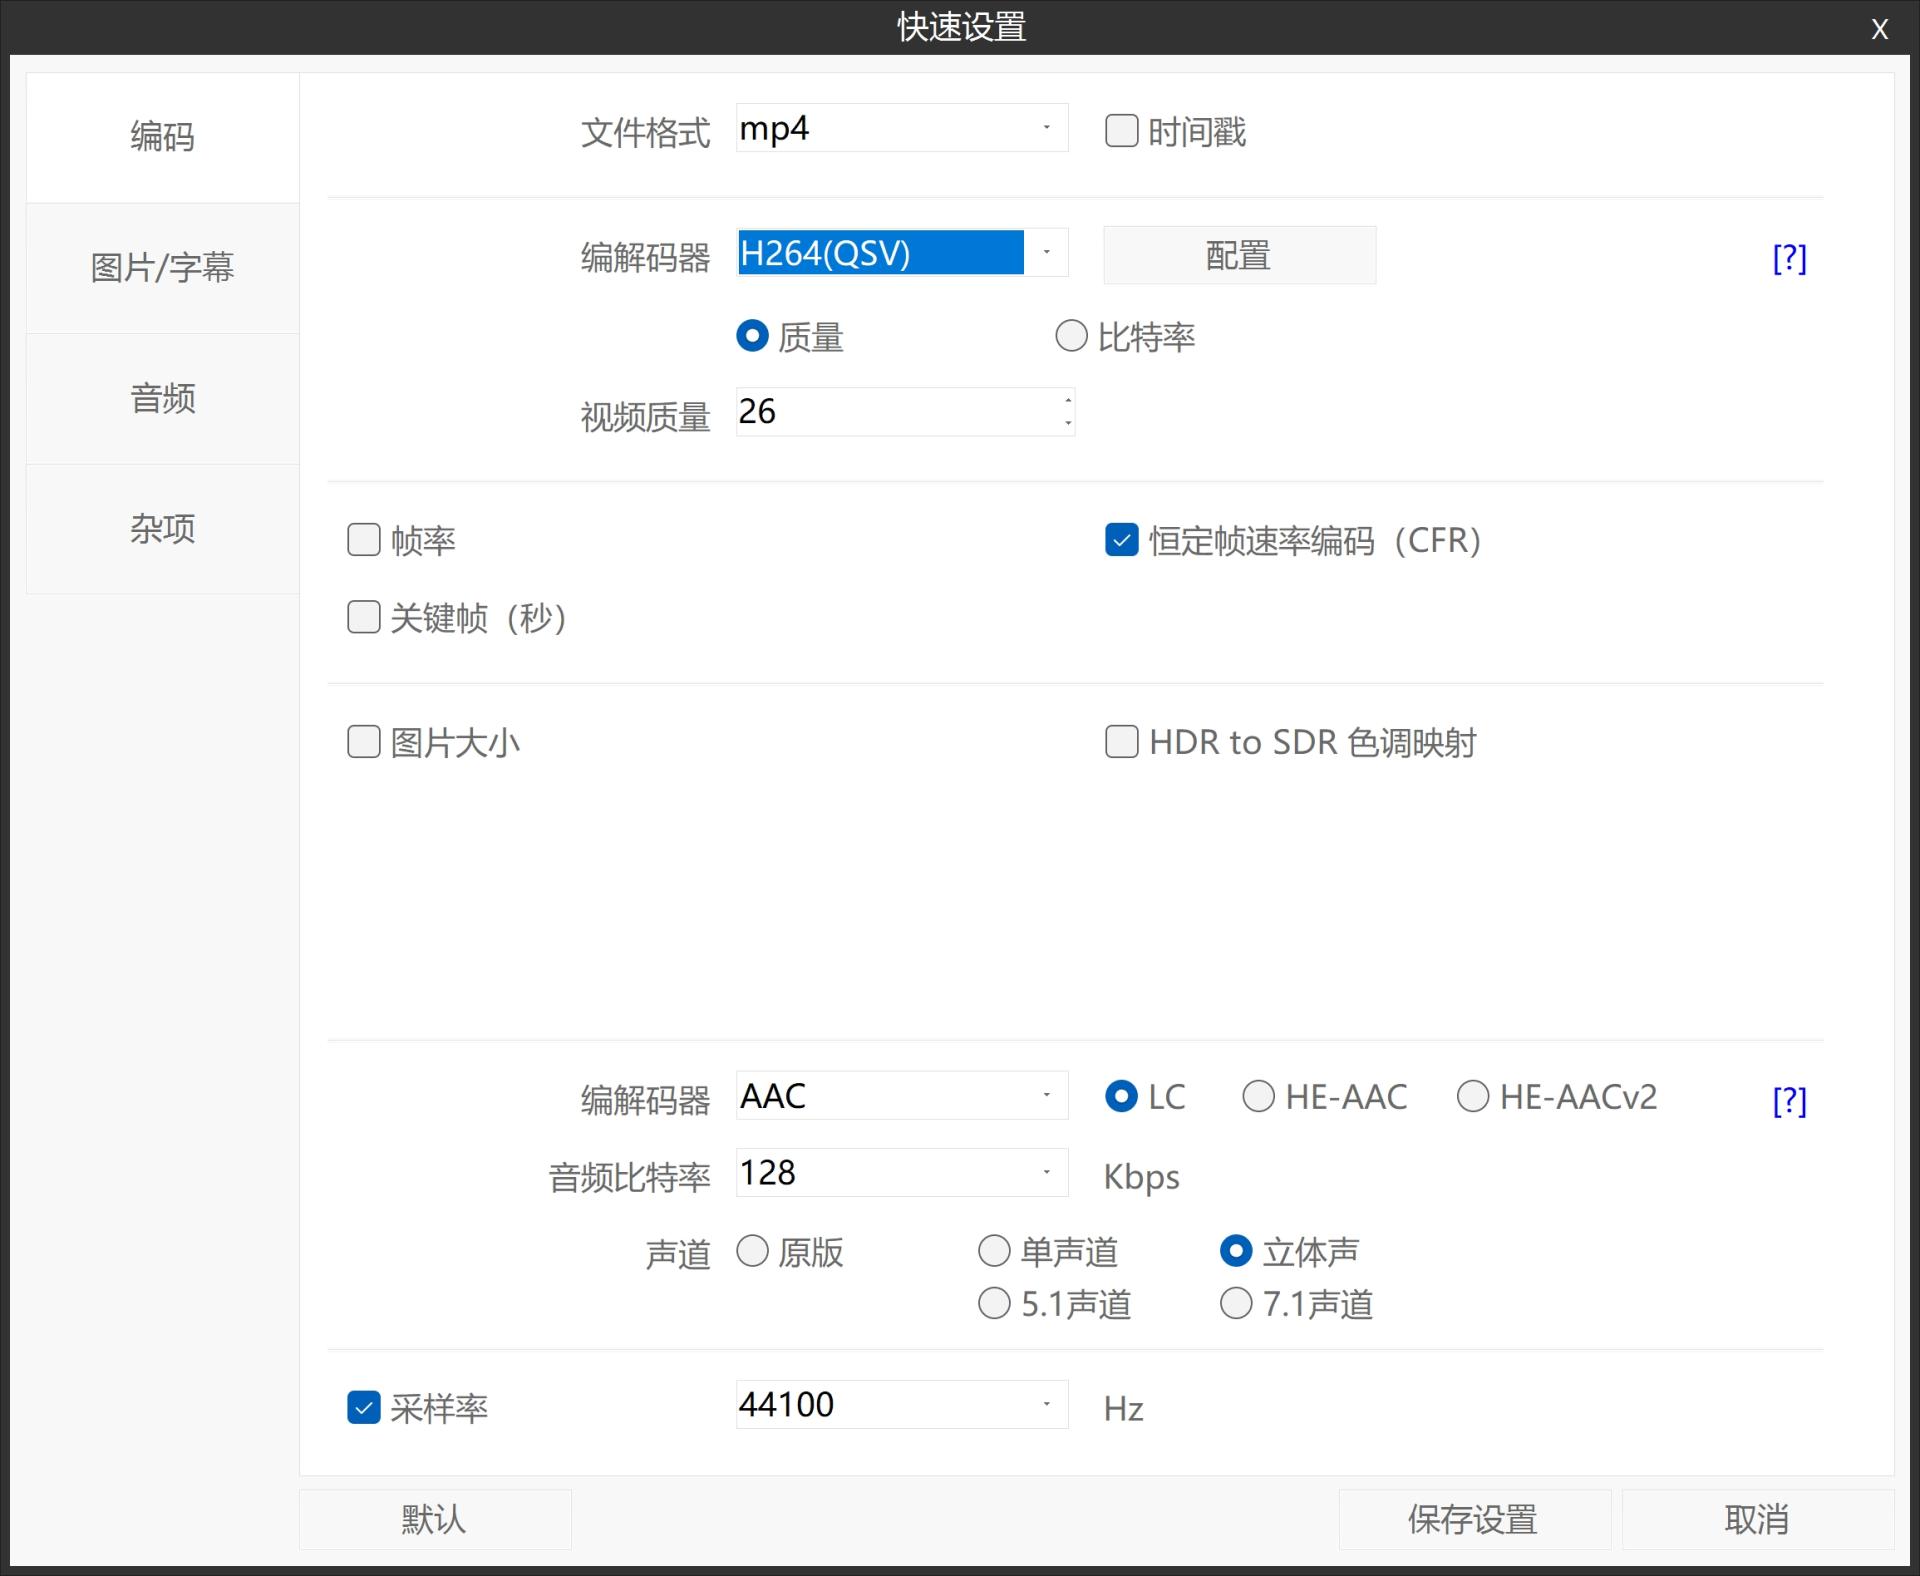This screenshot has height=1576, width=1920.
Task: Disable 恒定帧速率编码 (CFR)
Action: [1121, 541]
